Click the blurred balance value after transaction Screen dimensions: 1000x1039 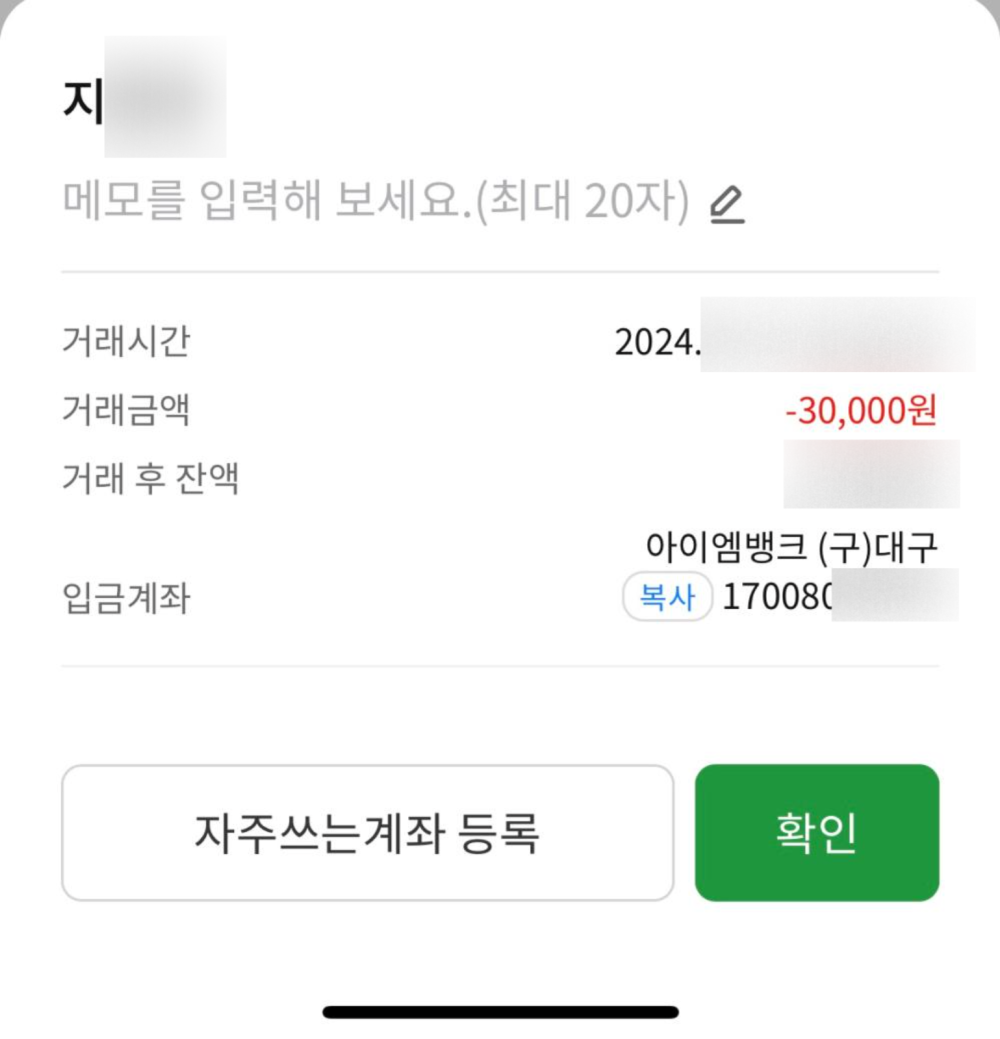click(871, 475)
